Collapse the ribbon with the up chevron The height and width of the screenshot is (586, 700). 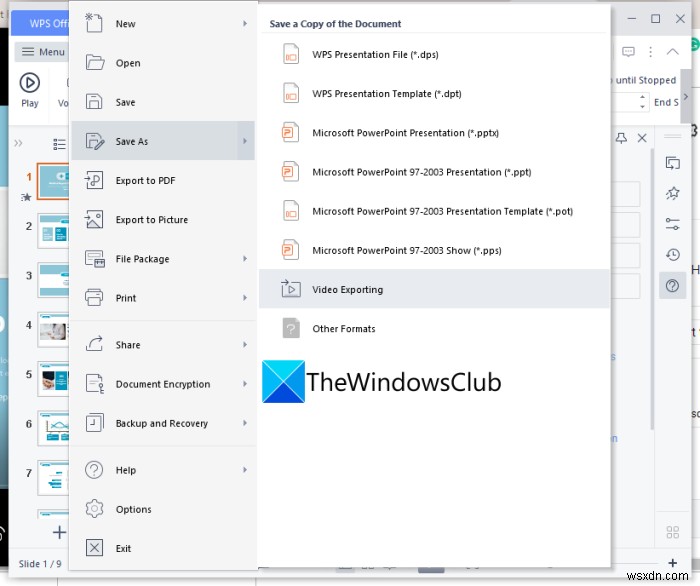click(x=672, y=52)
